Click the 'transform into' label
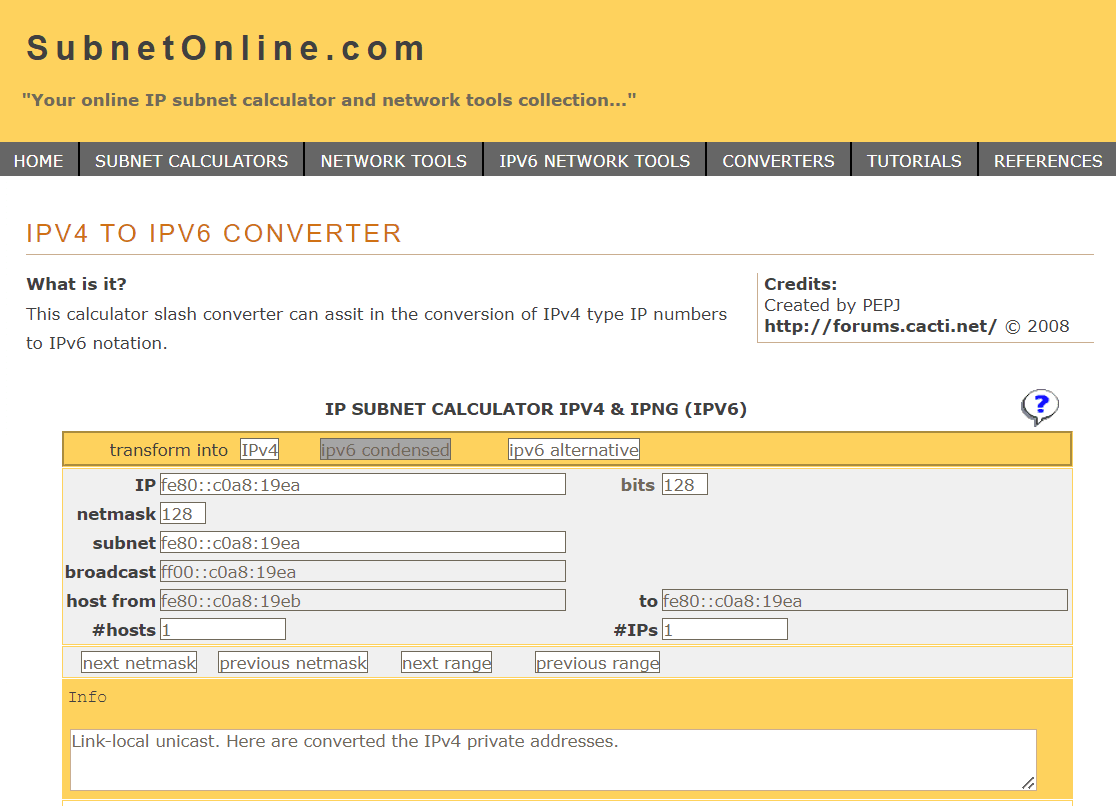 pyautogui.click(x=169, y=450)
